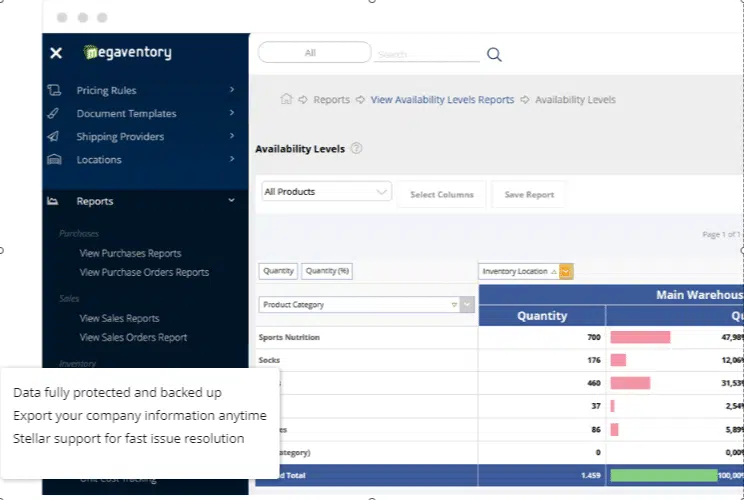
Task: Collapse the Reports section chevron
Action: pos(232,200)
